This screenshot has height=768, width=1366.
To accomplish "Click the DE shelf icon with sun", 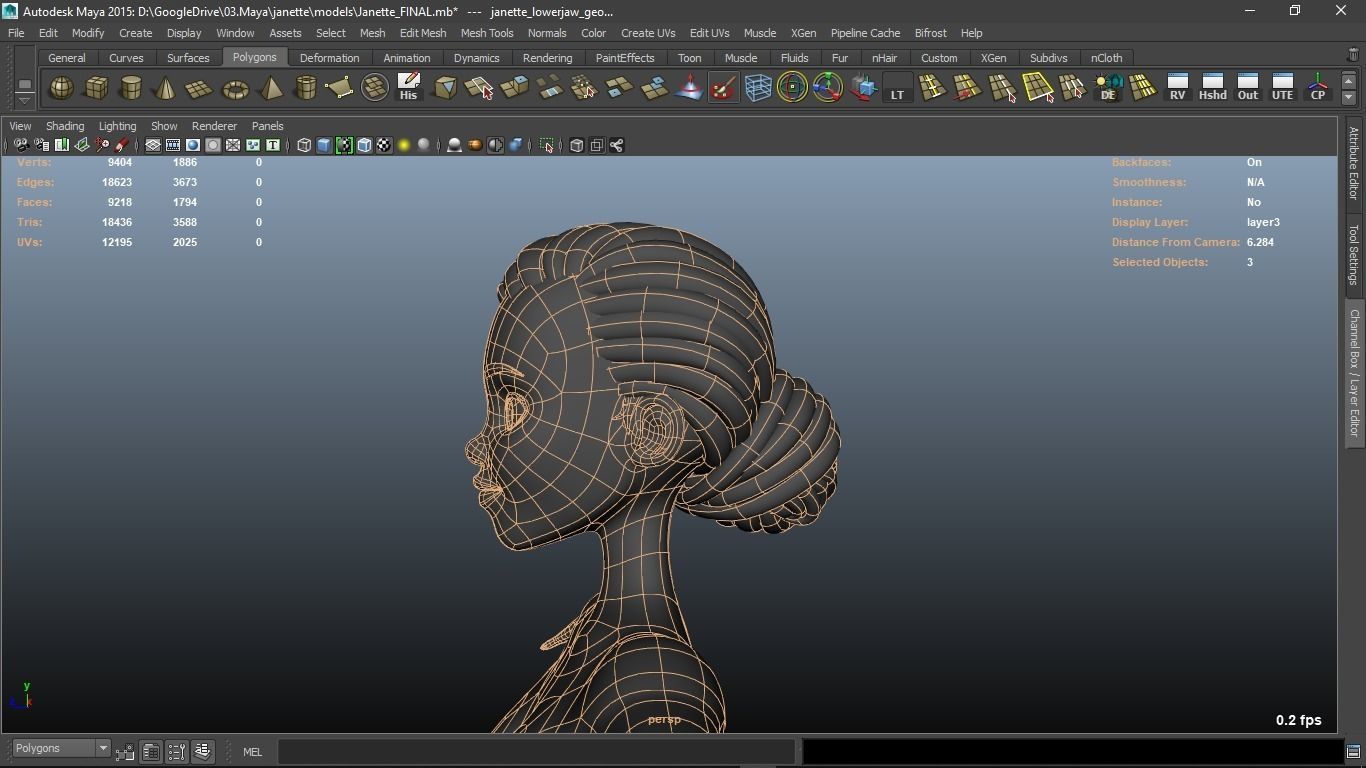I will pos(1108,88).
